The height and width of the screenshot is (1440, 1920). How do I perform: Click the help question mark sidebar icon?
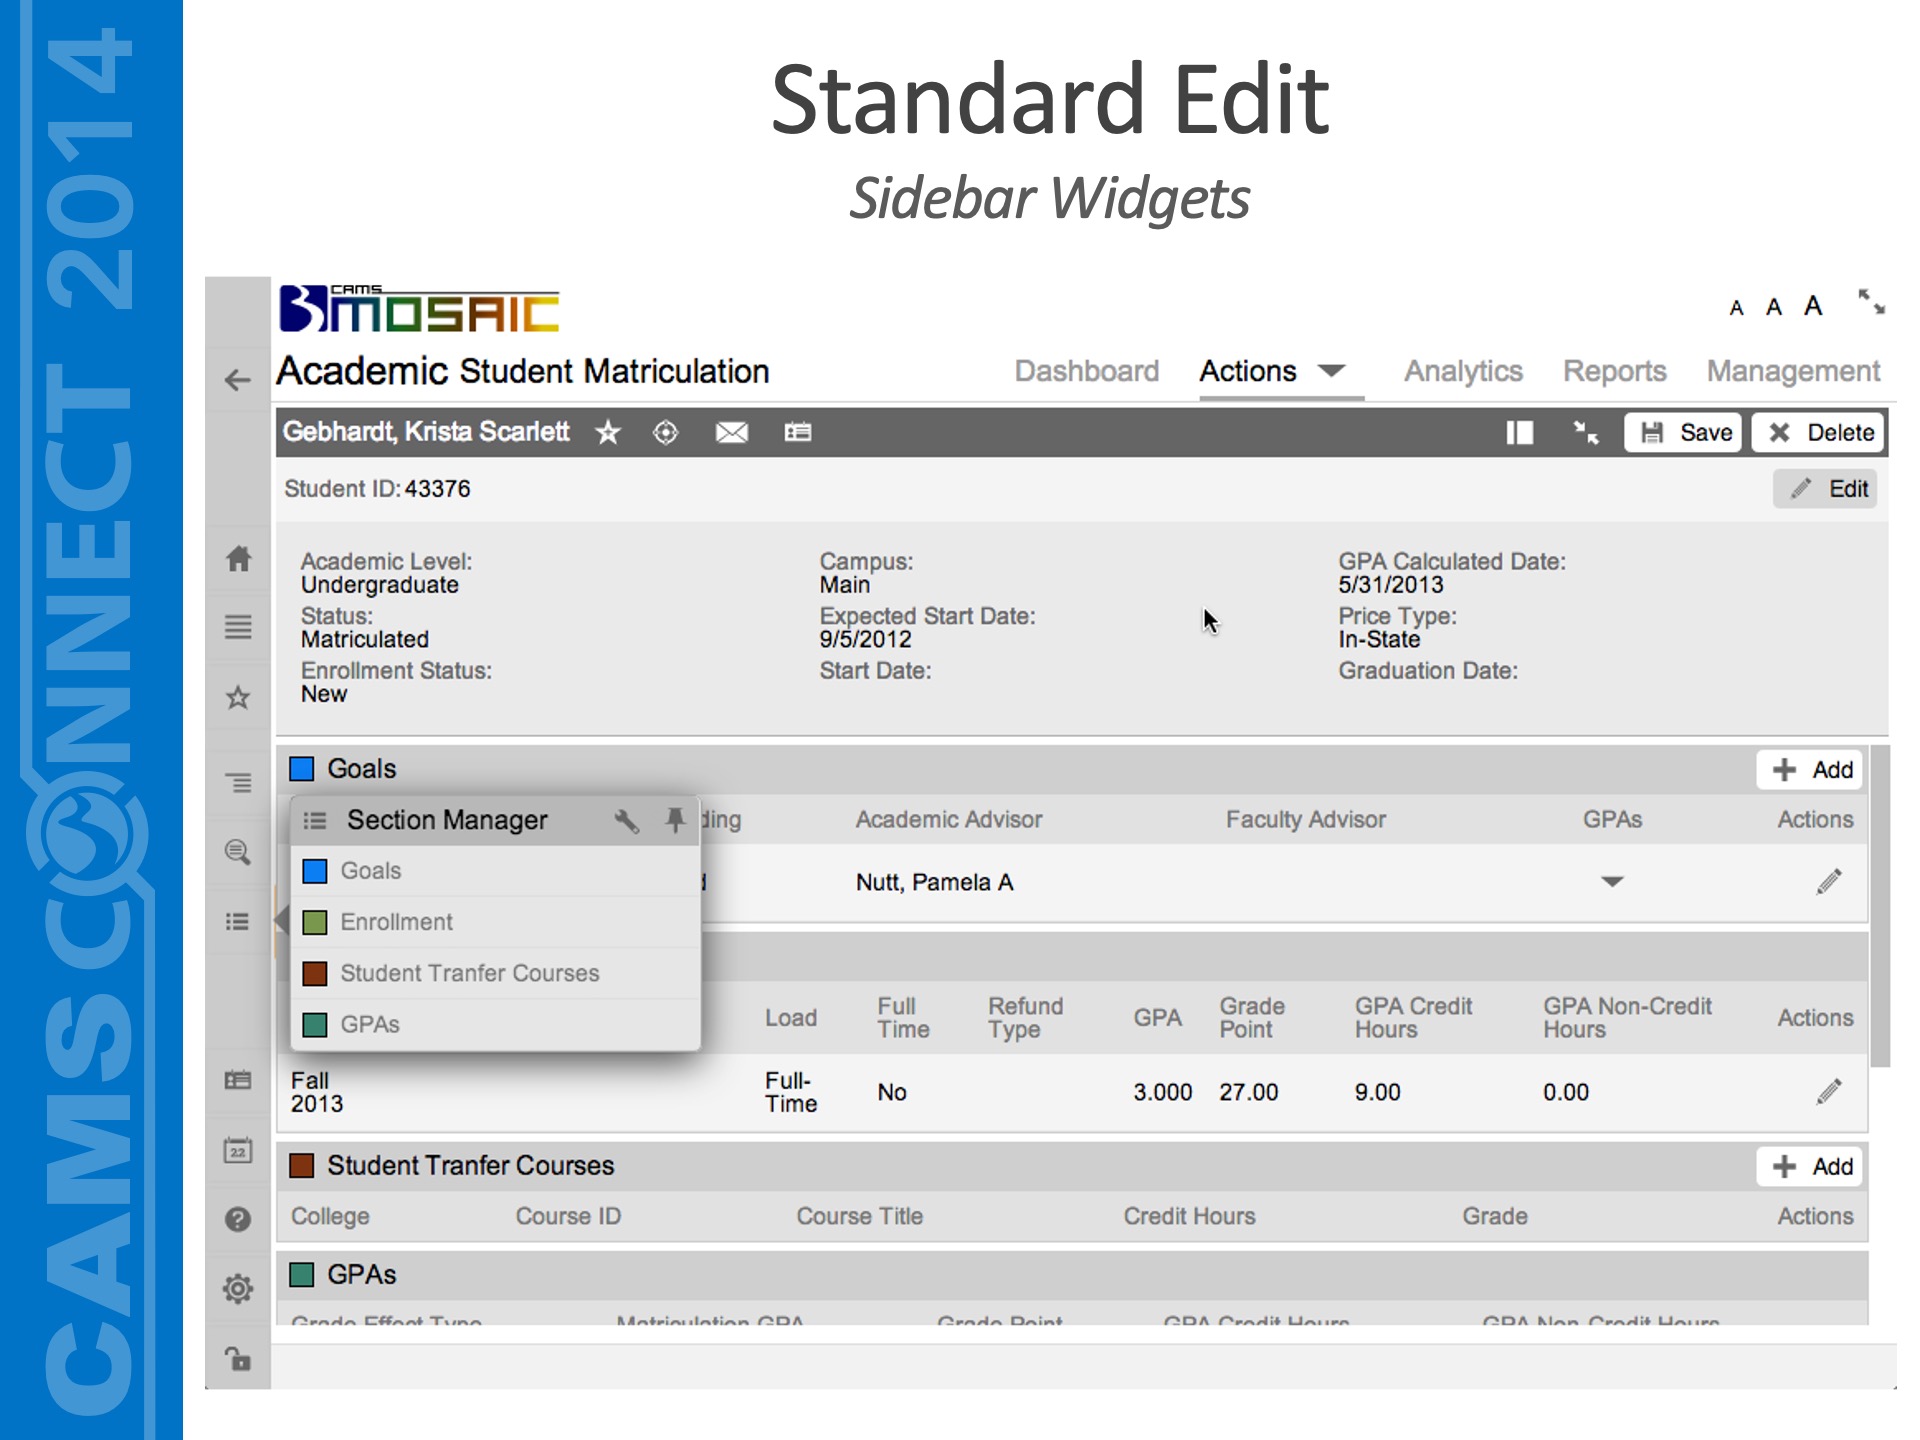point(238,1219)
